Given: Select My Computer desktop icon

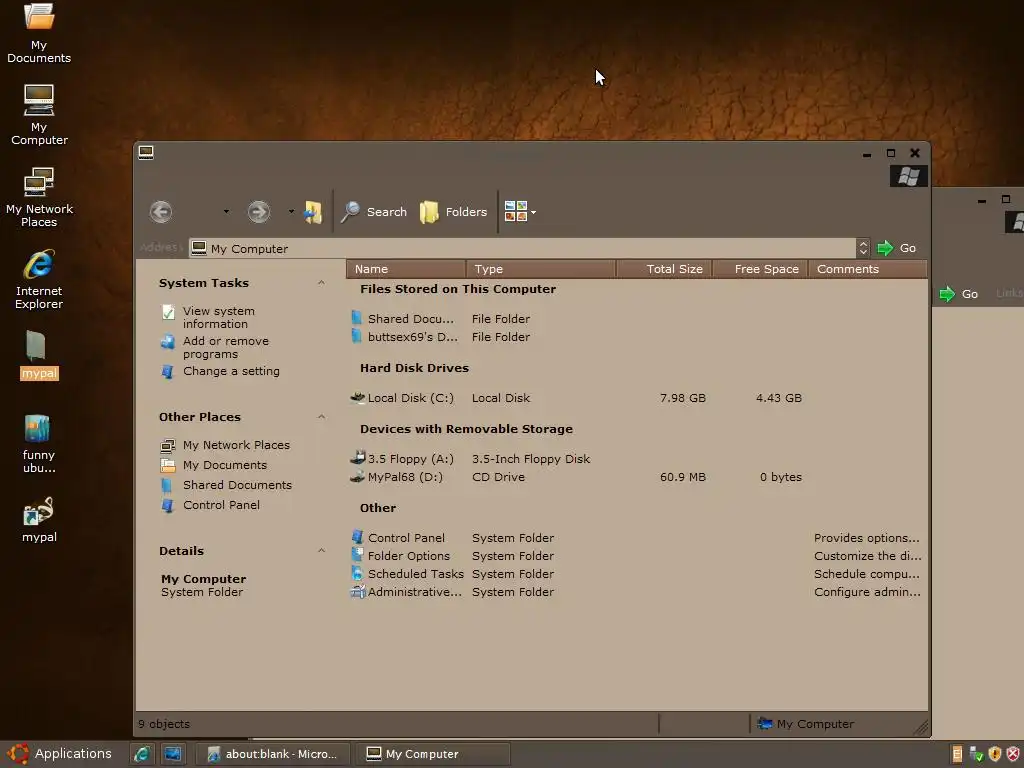Looking at the screenshot, I should coord(39,115).
